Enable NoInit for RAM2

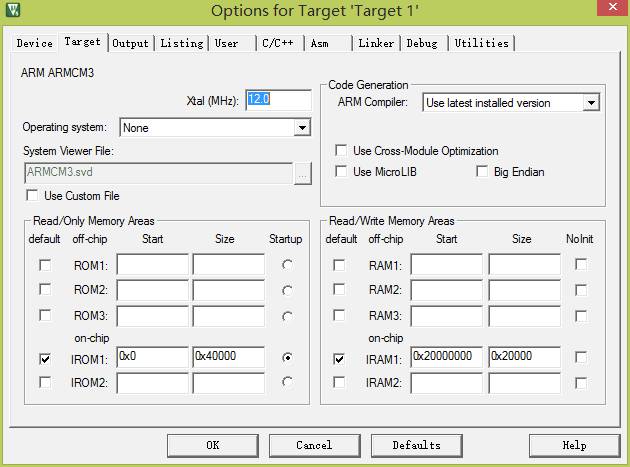(581, 290)
